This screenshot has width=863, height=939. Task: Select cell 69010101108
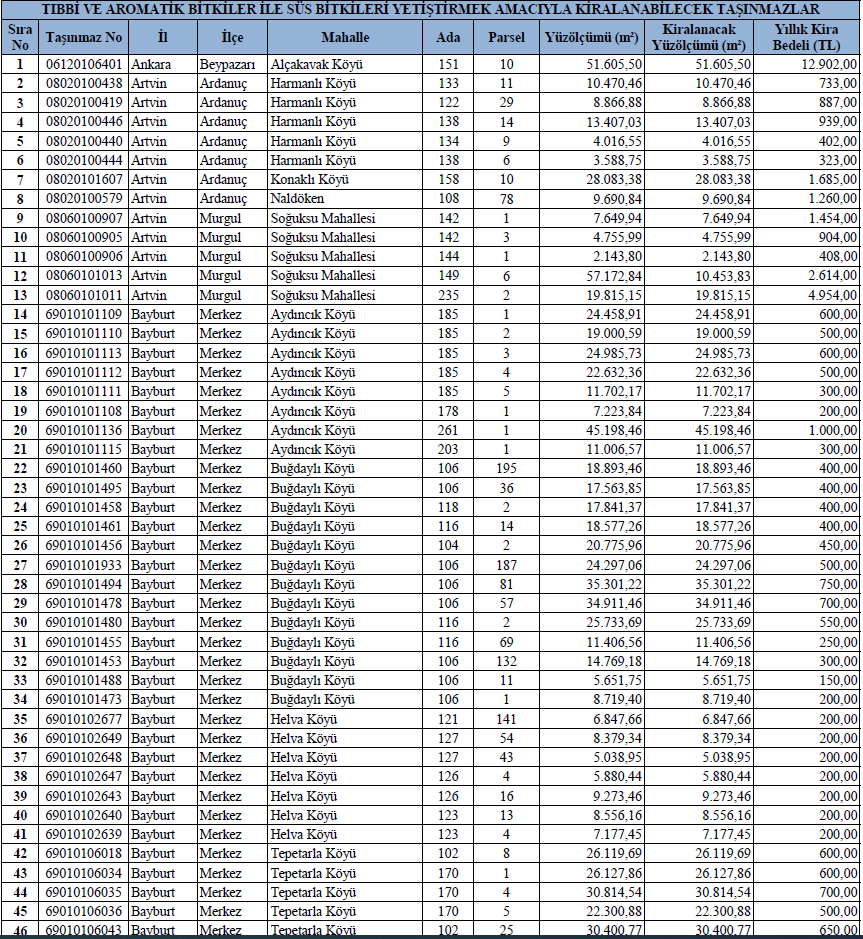[84, 411]
